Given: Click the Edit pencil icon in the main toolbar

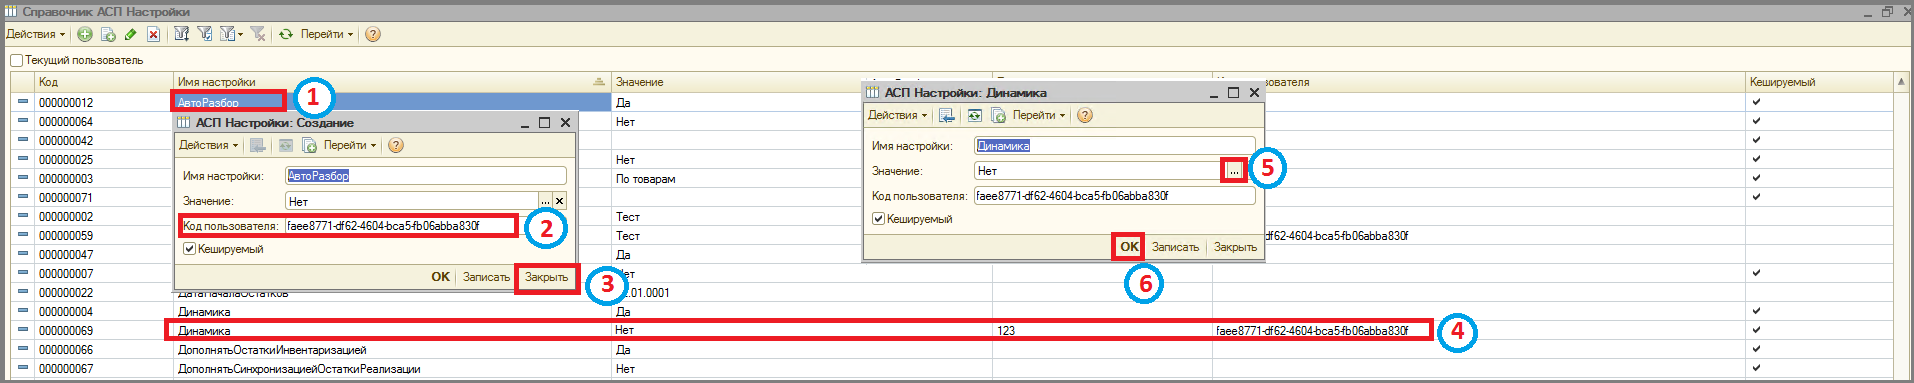Looking at the screenshot, I should (x=130, y=34).
